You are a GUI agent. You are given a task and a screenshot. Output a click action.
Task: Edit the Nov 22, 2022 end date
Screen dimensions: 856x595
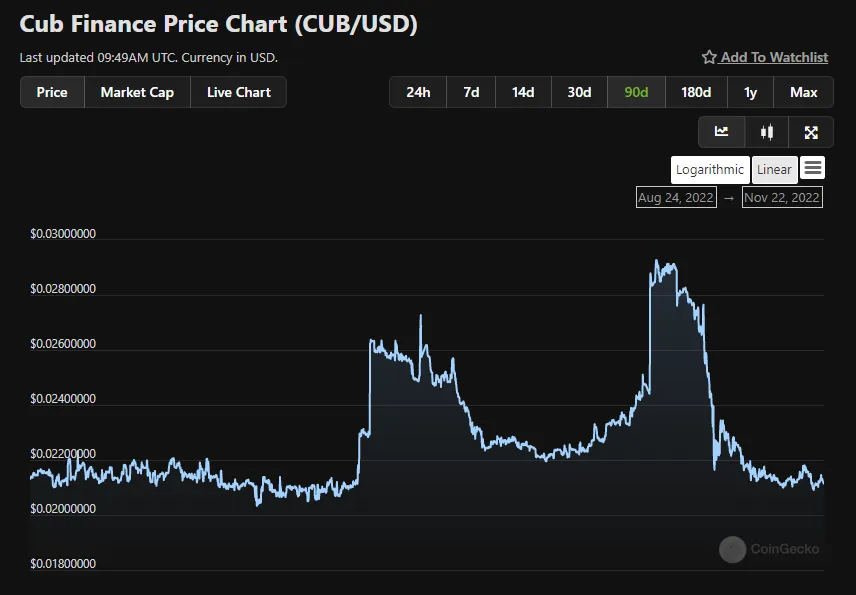[x=782, y=198]
